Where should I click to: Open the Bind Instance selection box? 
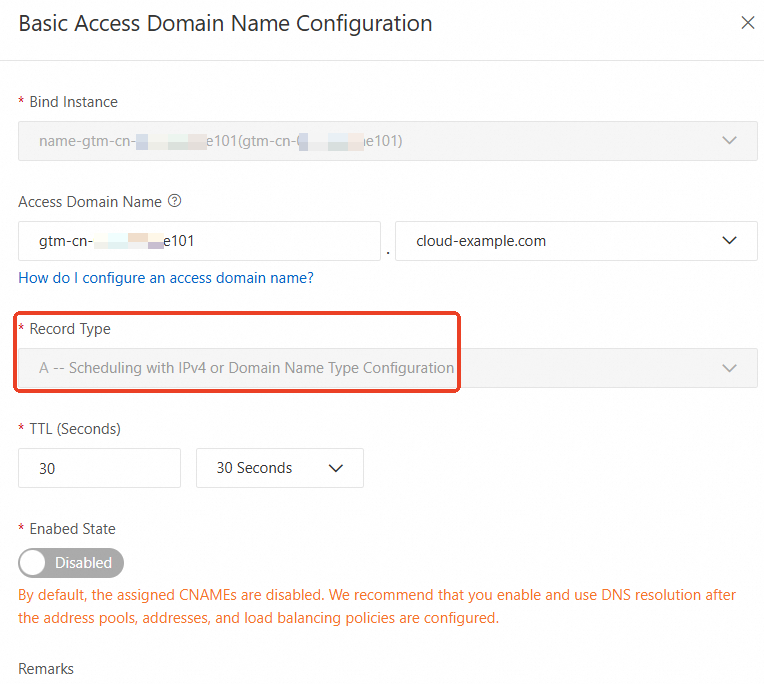(x=387, y=141)
